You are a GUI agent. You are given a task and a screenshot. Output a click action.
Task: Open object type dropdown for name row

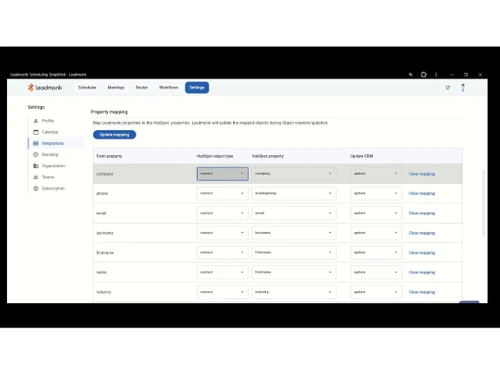[223, 272]
